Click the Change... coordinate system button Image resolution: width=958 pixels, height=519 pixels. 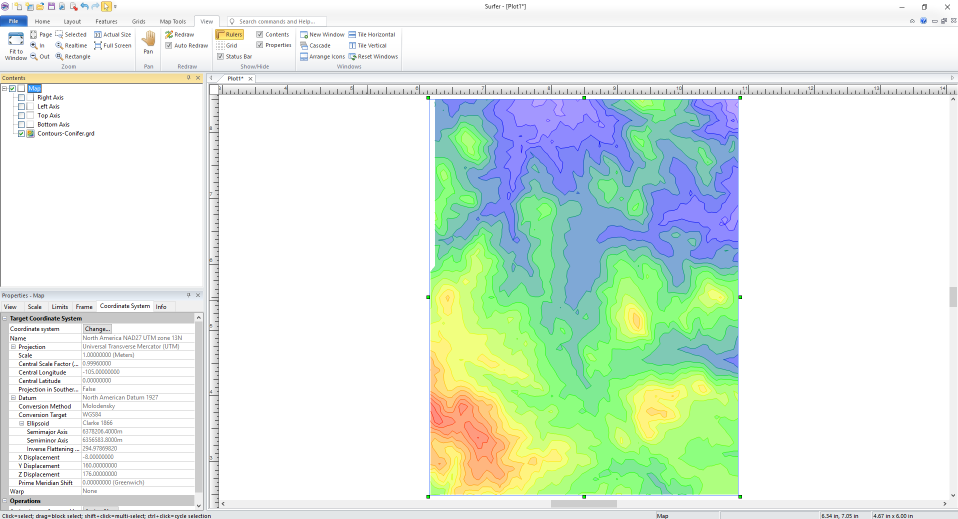(97, 329)
